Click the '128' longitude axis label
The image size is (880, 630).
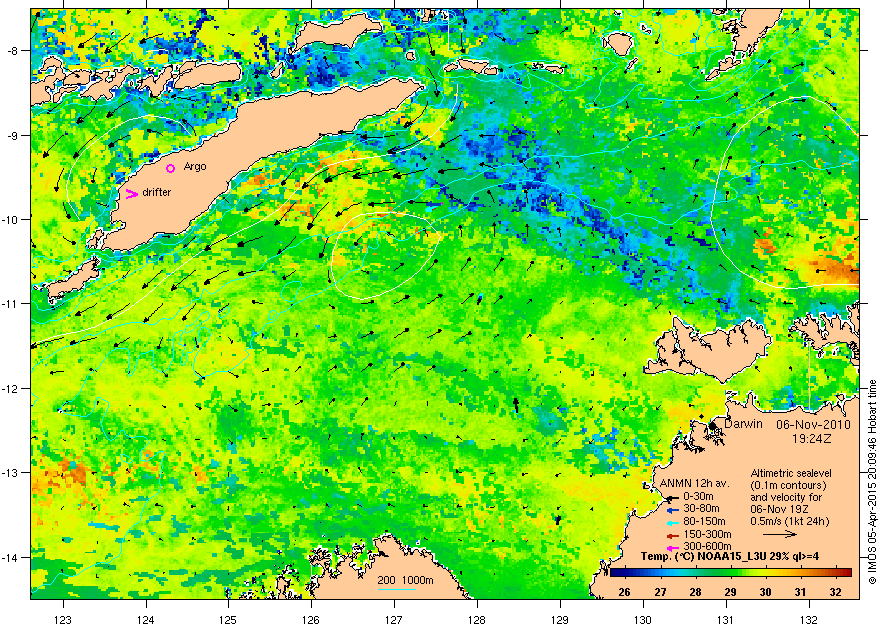(477, 620)
